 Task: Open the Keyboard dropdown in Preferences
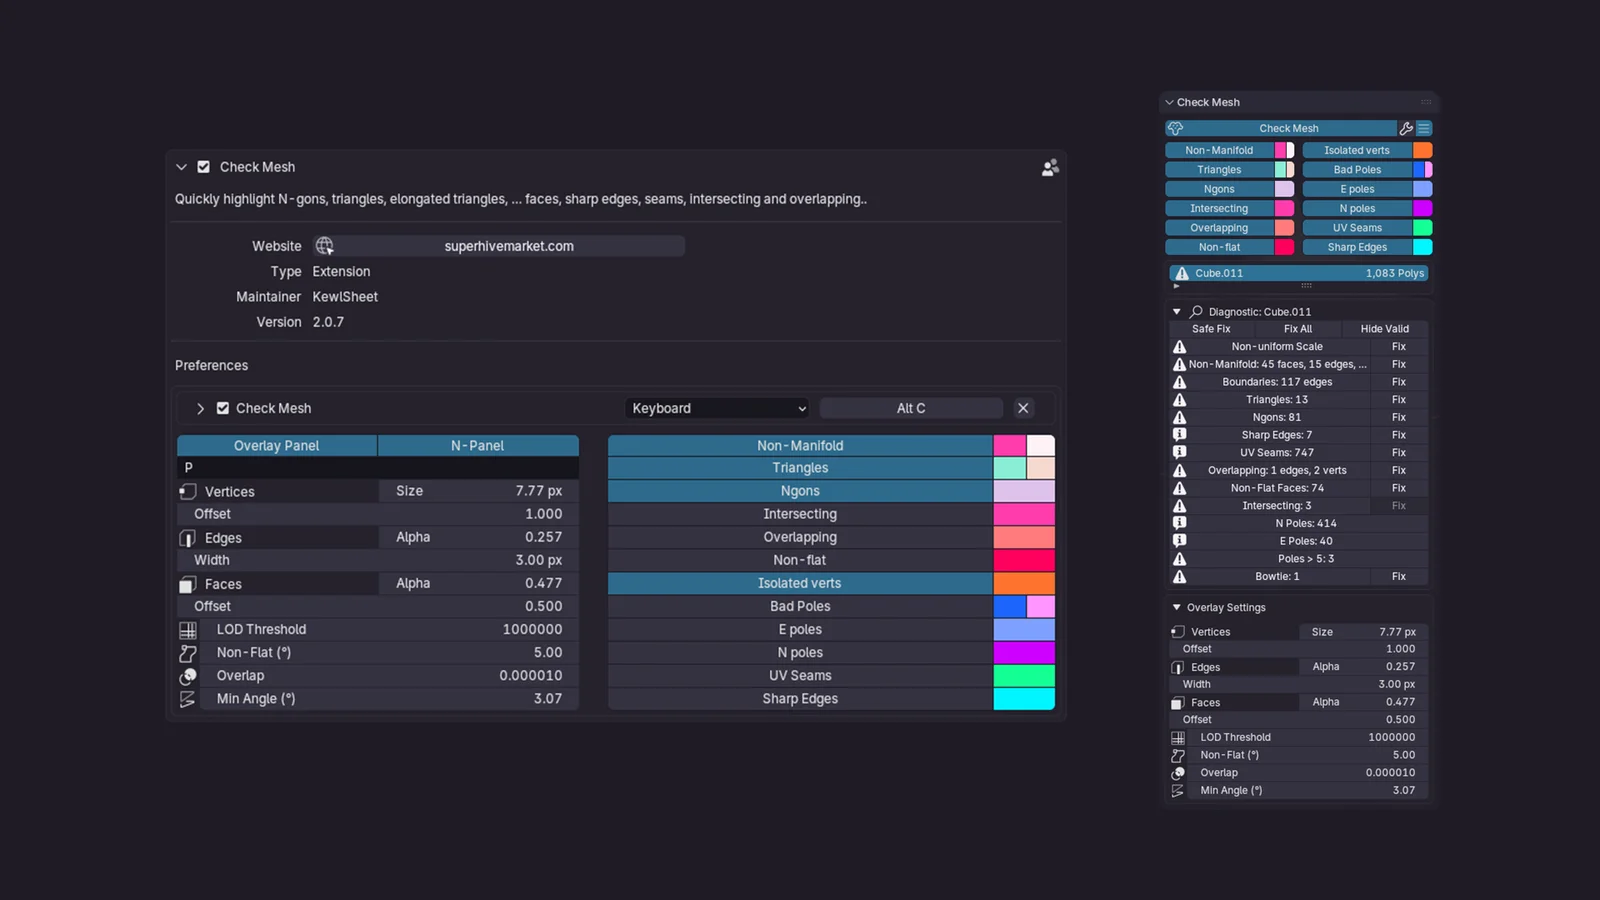pos(716,408)
